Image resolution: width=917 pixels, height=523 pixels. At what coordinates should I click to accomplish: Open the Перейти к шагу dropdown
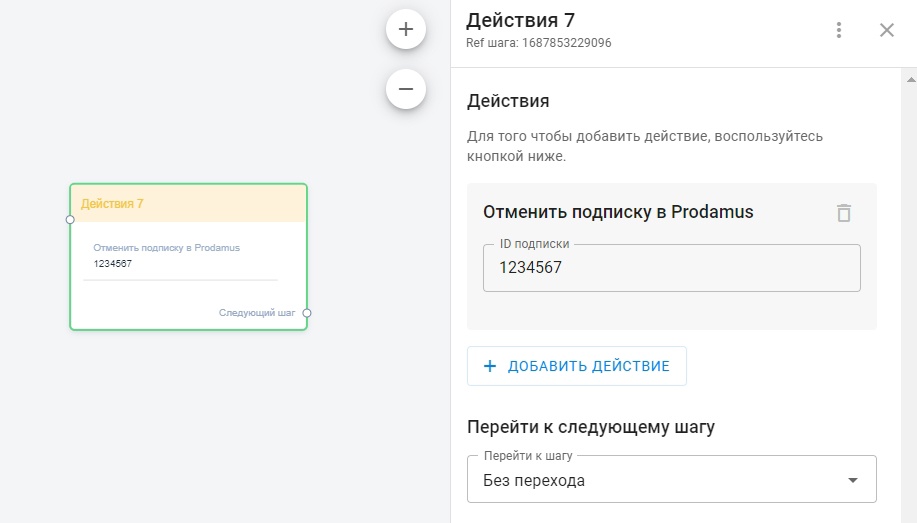pos(671,480)
